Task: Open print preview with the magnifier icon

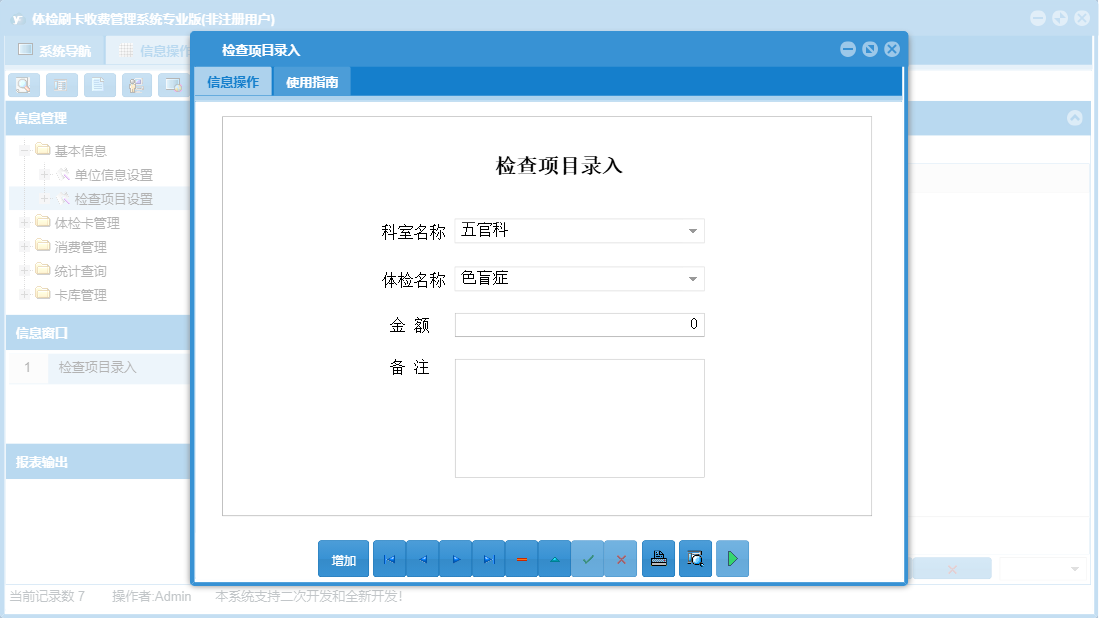Action: pos(695,558)
